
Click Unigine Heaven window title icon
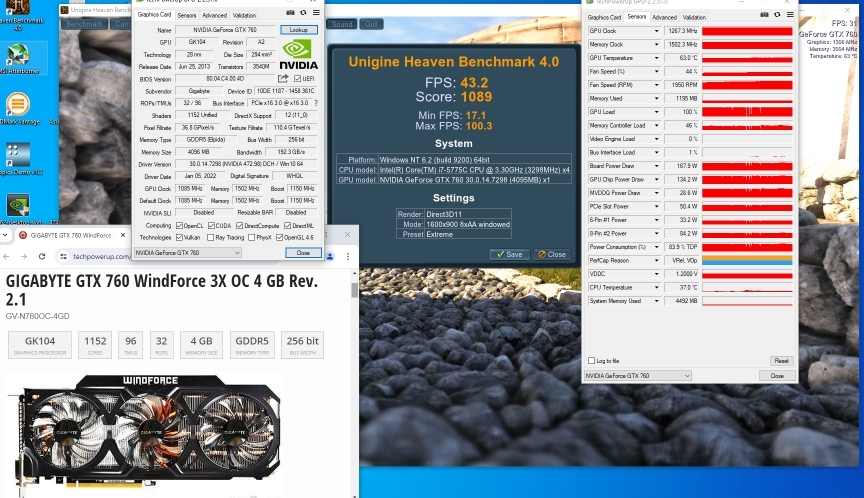[x=64, y=10]
